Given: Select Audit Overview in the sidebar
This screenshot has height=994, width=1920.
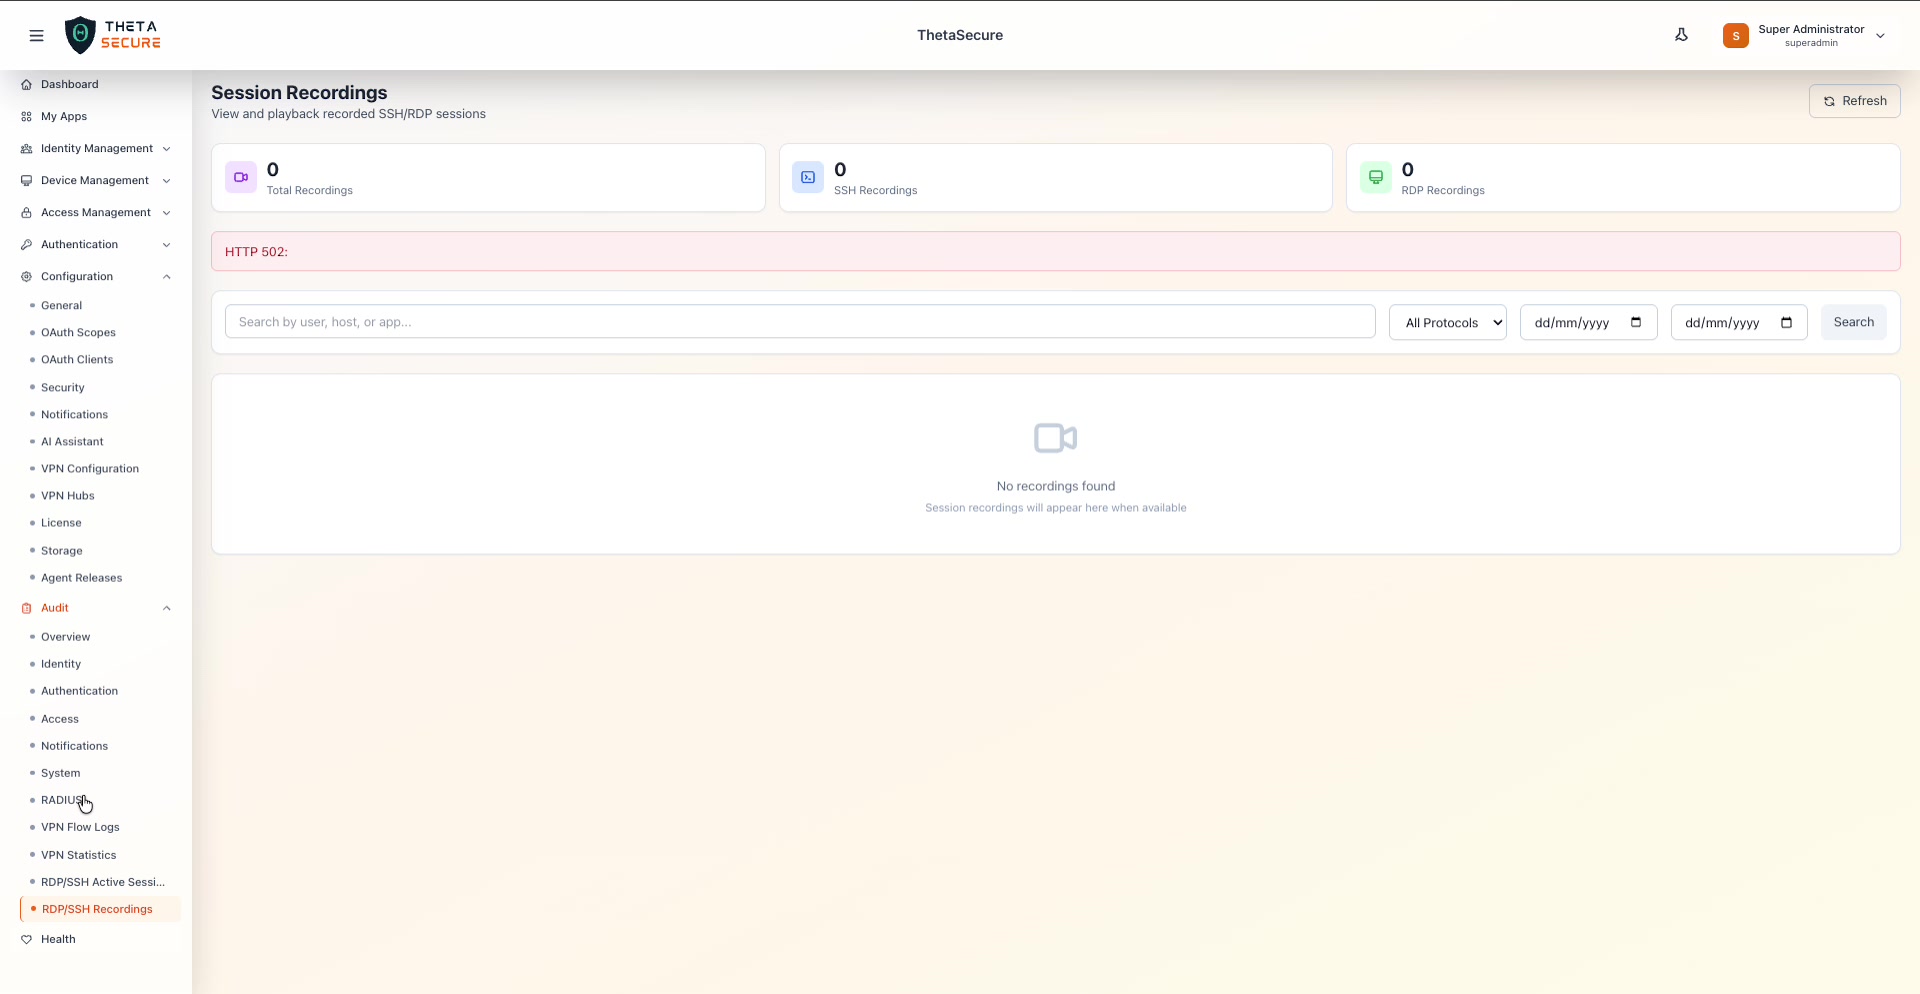Looking at the screenshot, I should tap(65, 636).
